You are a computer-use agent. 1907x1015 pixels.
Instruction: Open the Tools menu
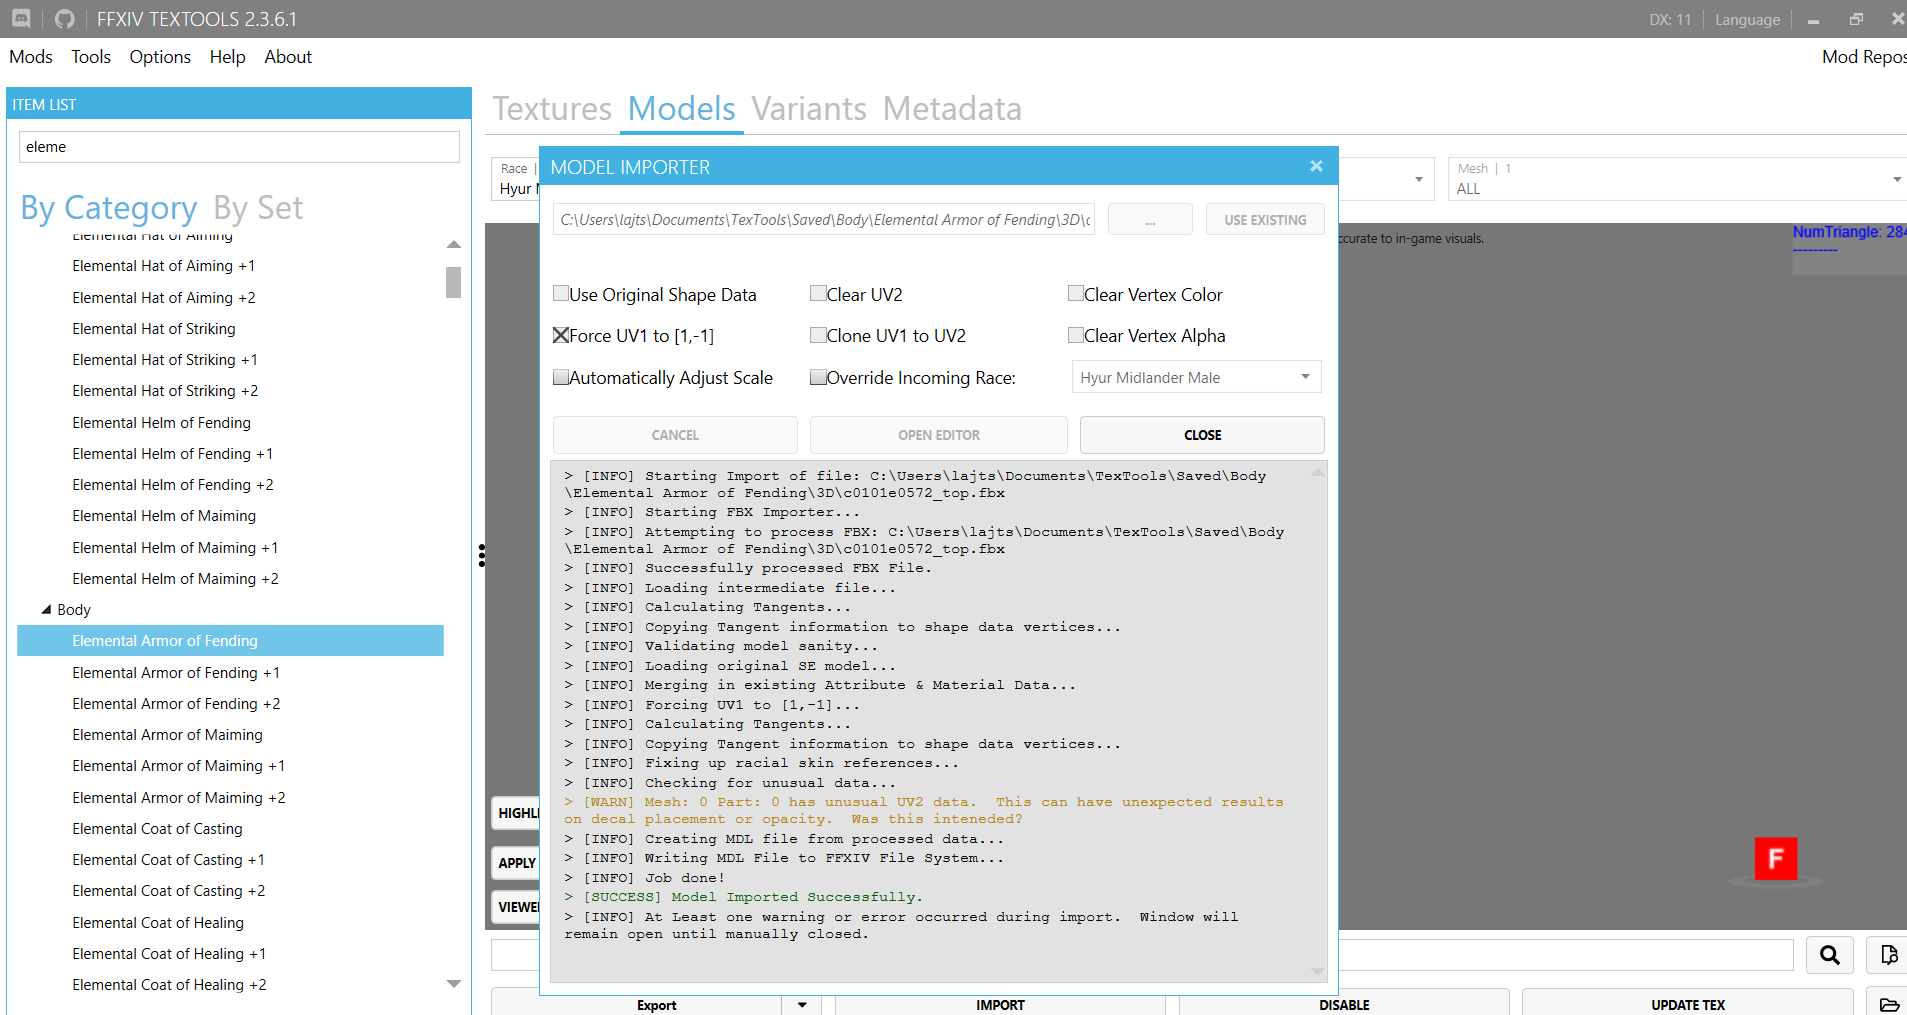[x=91, y=57]
